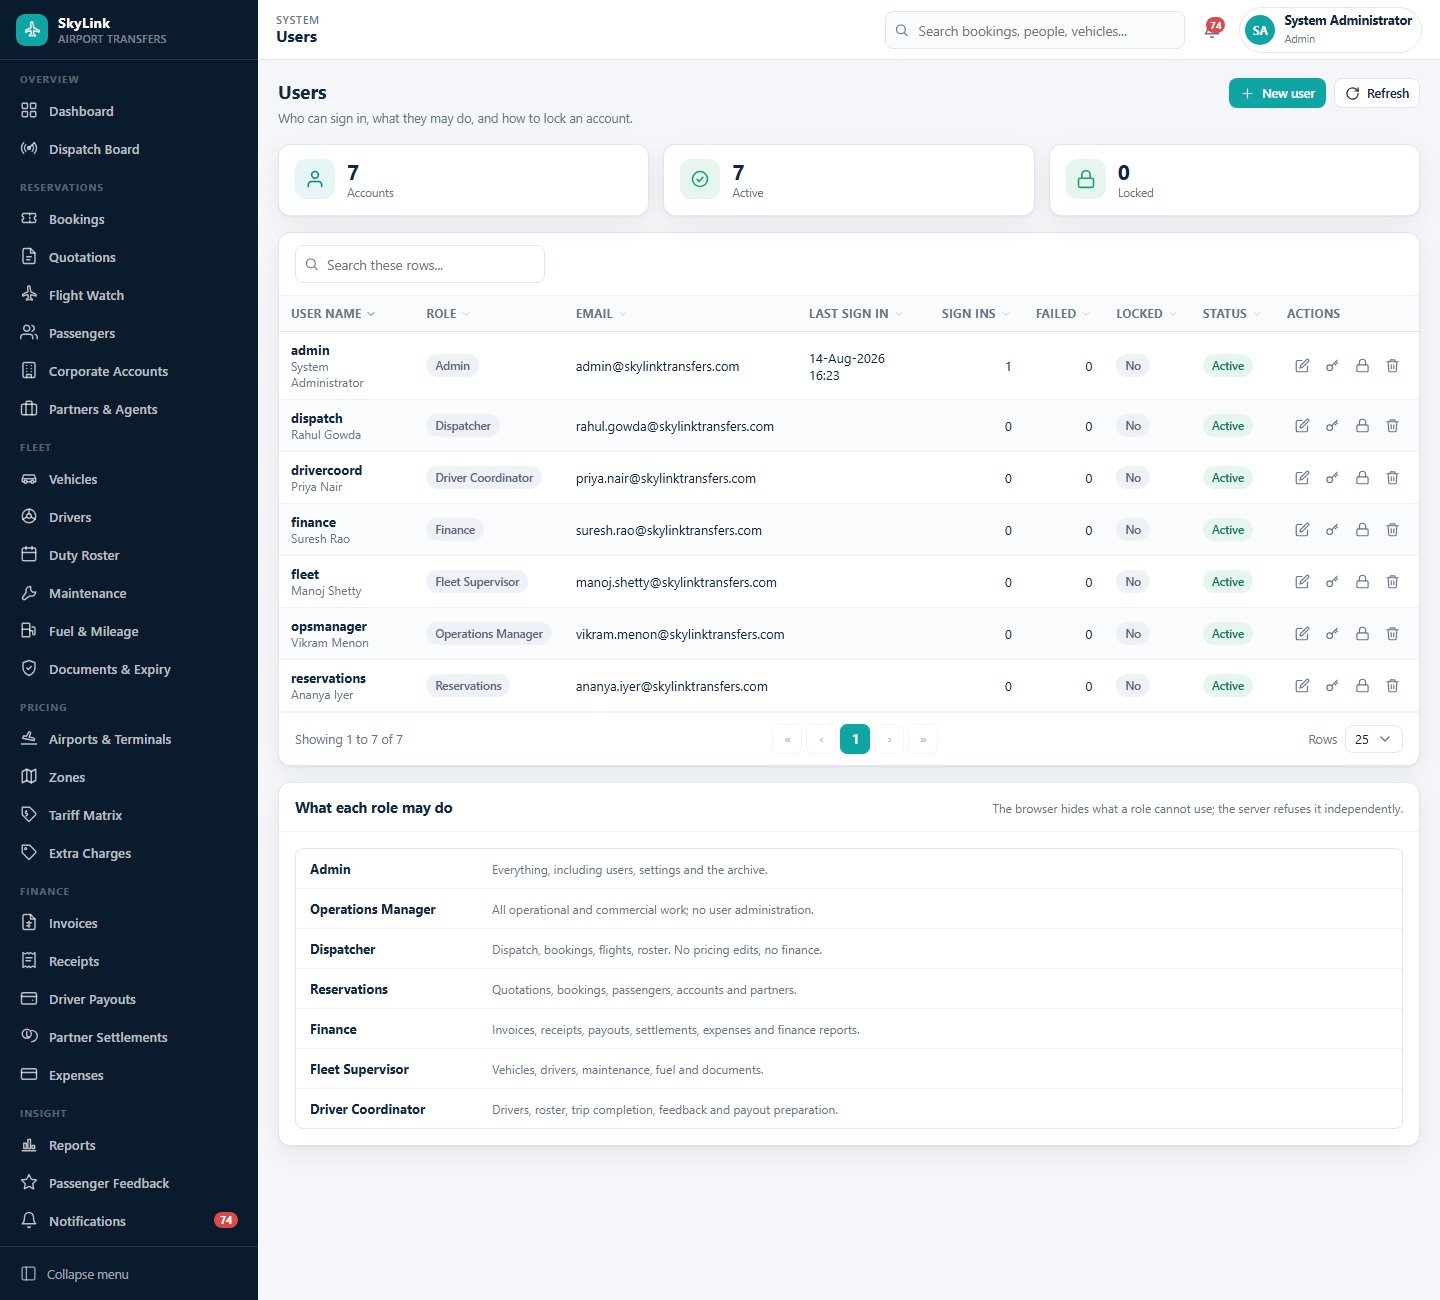Click the New user button

tap(1277, 93)
